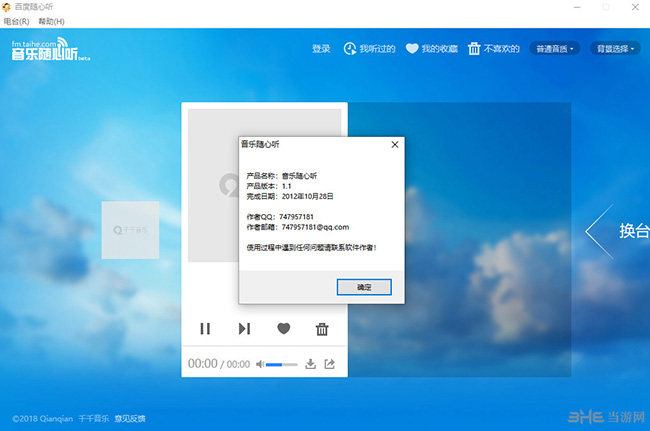650x431 pixels.
Task: Select the author email 747957181@qq.com text
Action: point(315,227)
